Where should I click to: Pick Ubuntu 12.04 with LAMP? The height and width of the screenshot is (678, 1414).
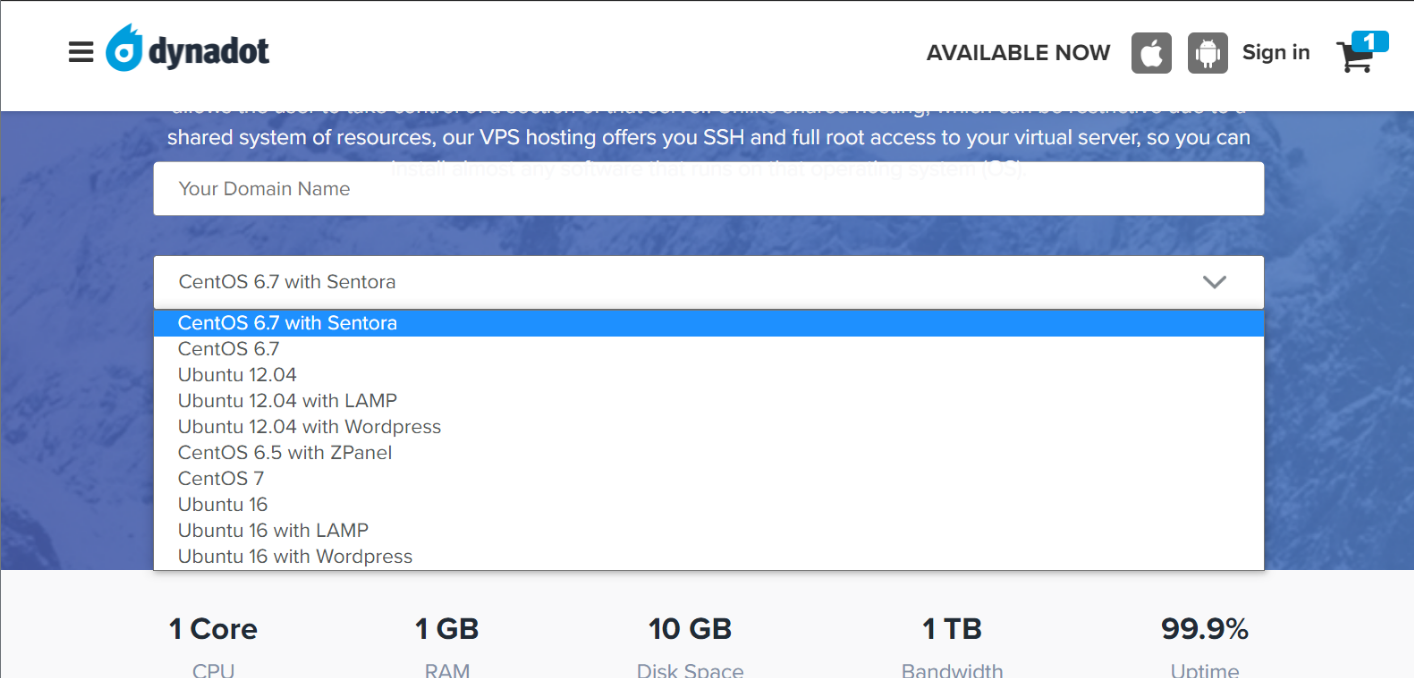click(287, 401)
